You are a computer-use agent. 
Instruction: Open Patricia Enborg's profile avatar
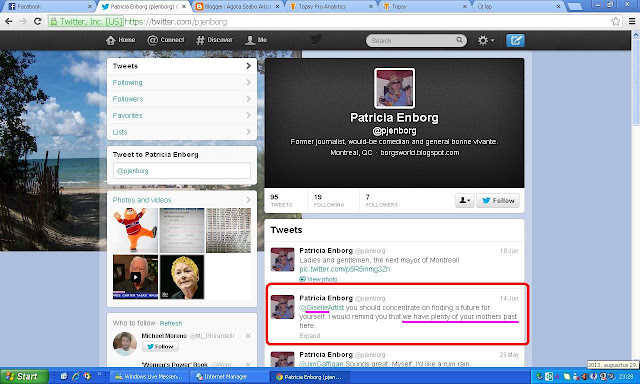pos(394,88)
